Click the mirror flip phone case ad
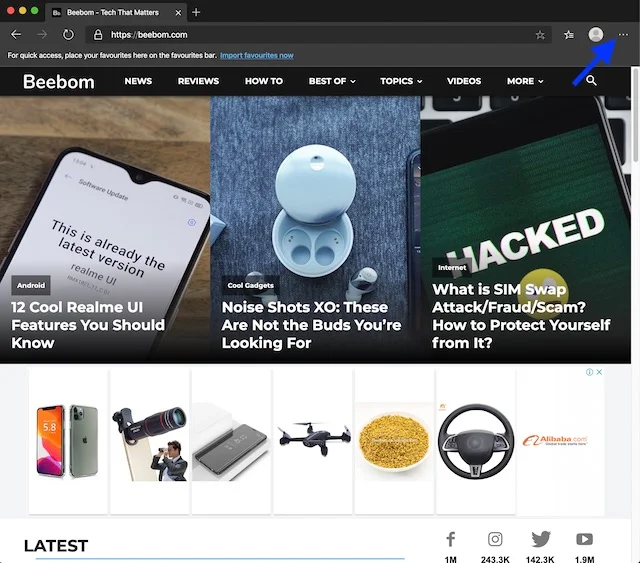Viewport: 640px width, 563px height. click(231, 441)
